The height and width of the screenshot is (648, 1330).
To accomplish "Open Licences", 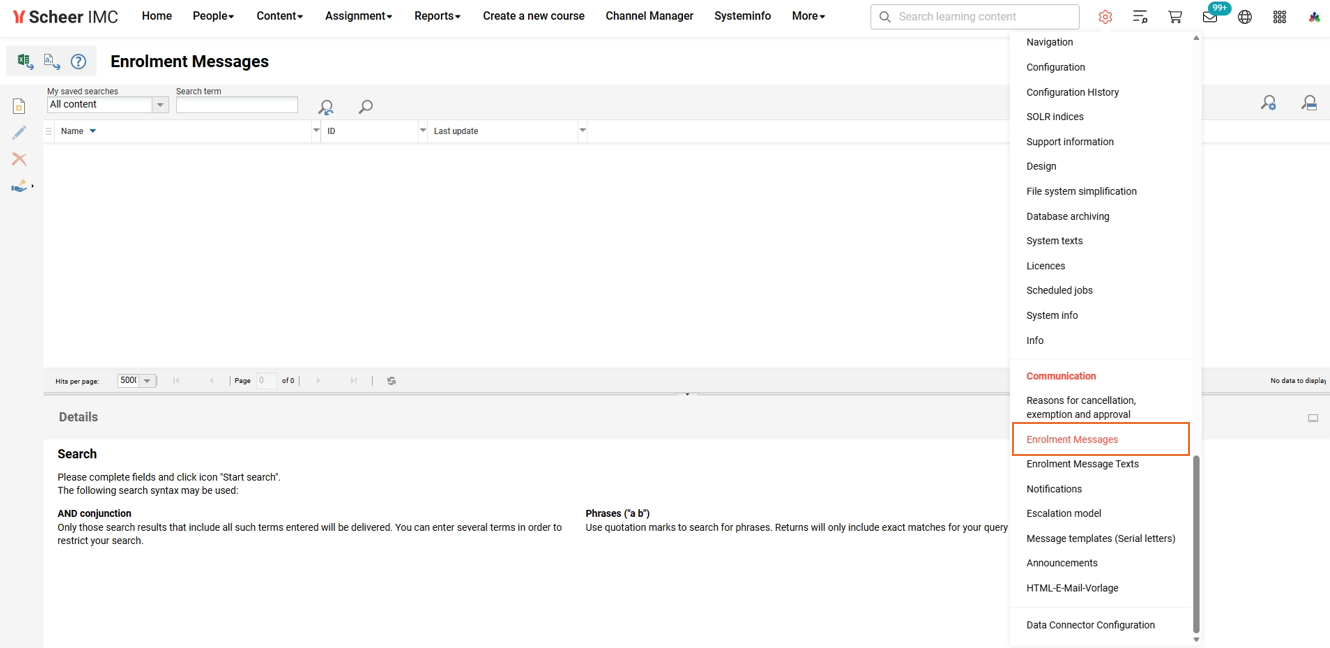I will tap(1046, 266).
